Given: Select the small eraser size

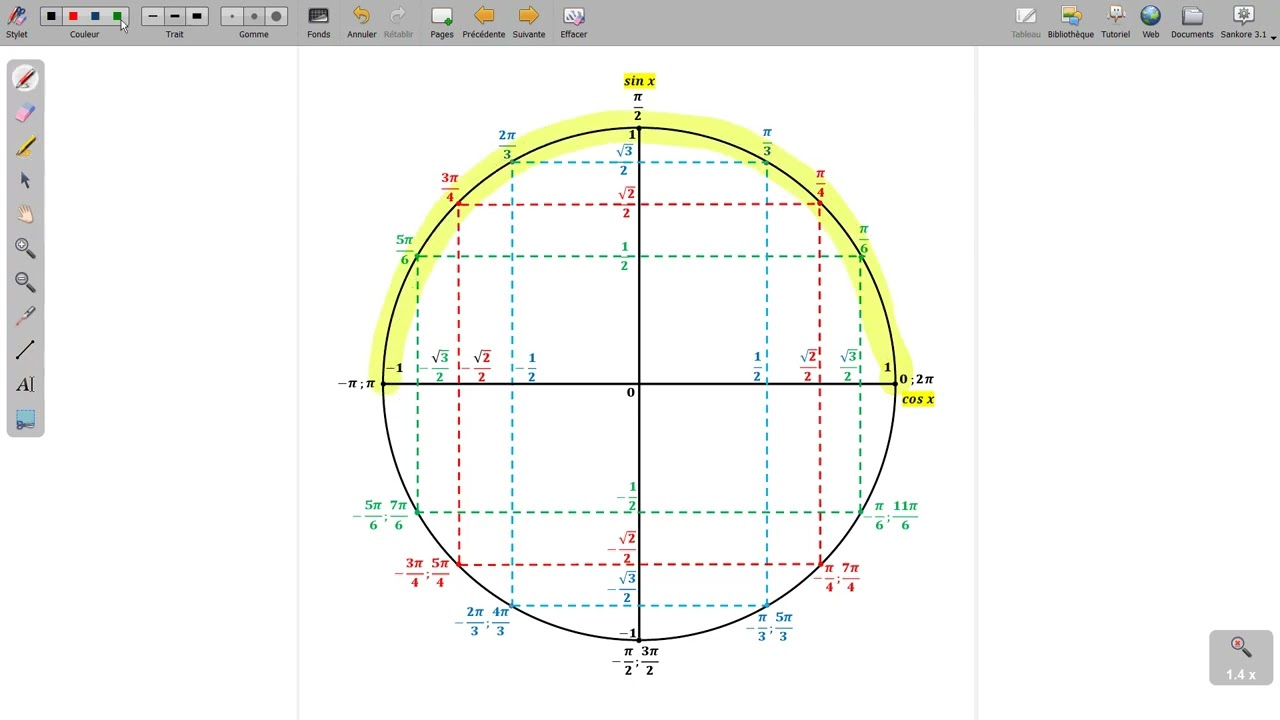Looking at the screenshot, I should pyautogui.click(x=232, y=16).
